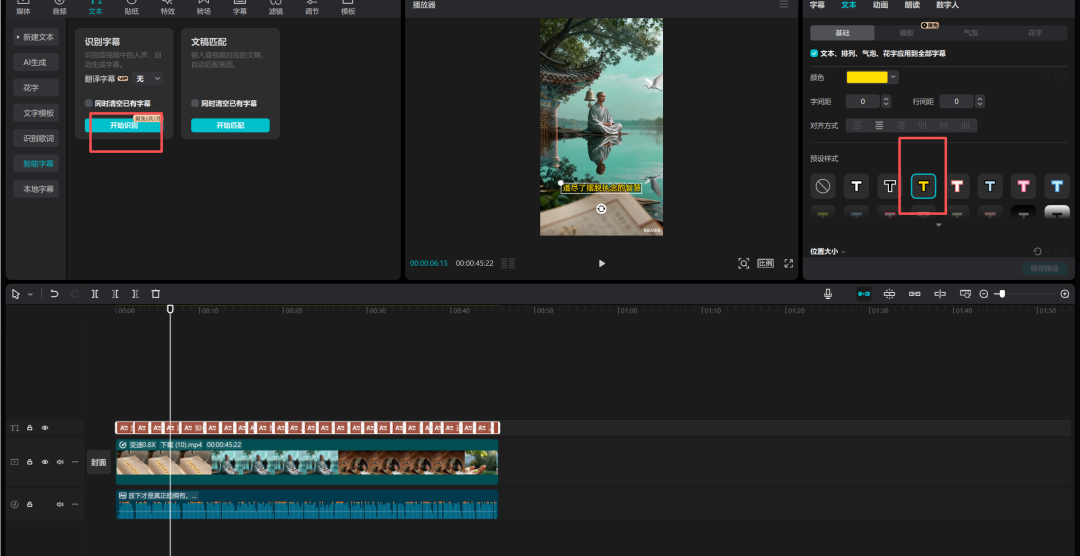Viewport: 1080px width, 556px height.
Task: Choose the pink T preset style
Action: 1023,186
